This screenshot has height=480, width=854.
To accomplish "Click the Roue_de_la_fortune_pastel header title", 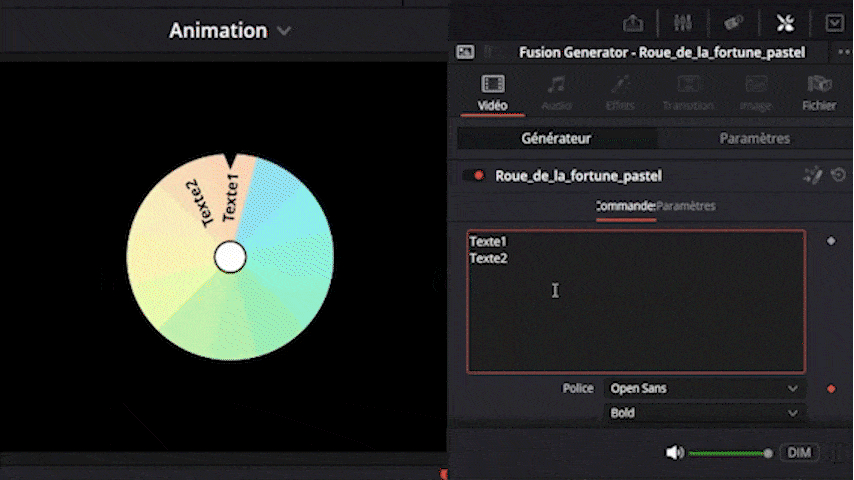I will 578,175.
